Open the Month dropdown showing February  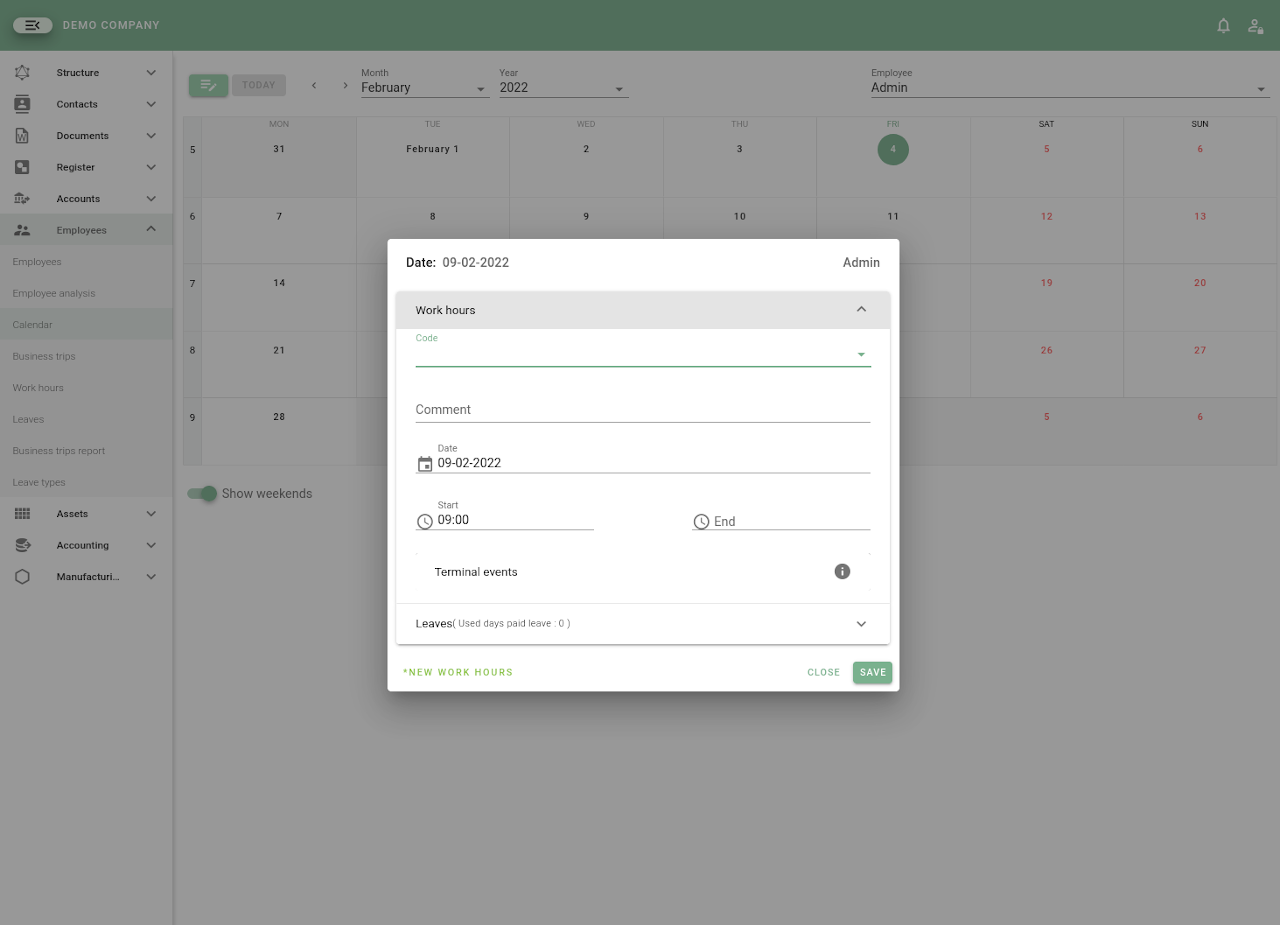tap(424, 88)
